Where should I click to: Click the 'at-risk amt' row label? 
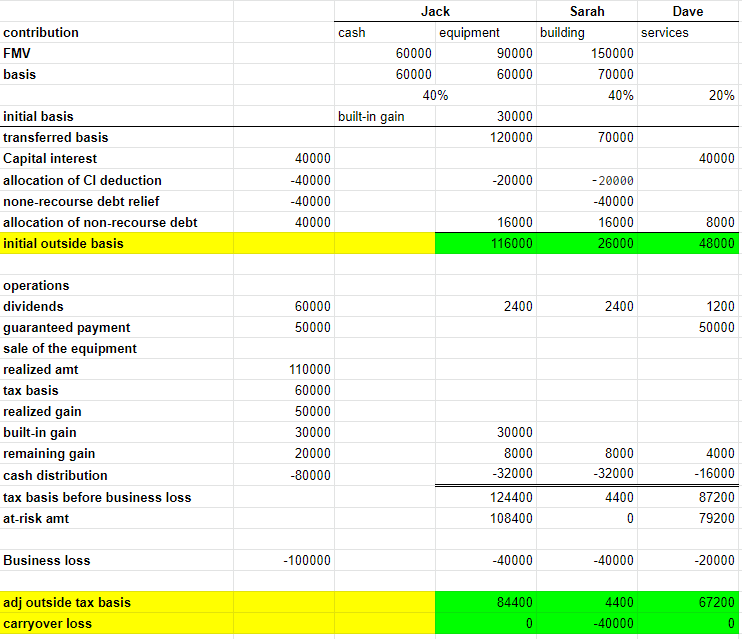point(36,518)
